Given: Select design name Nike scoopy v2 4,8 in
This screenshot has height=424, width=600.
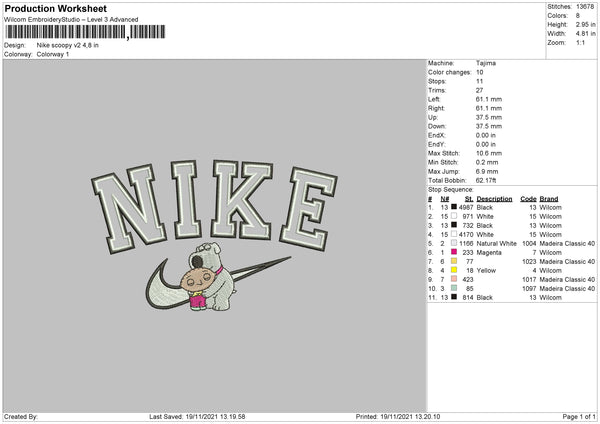Looking at the screenshot, I should (68, 45).
